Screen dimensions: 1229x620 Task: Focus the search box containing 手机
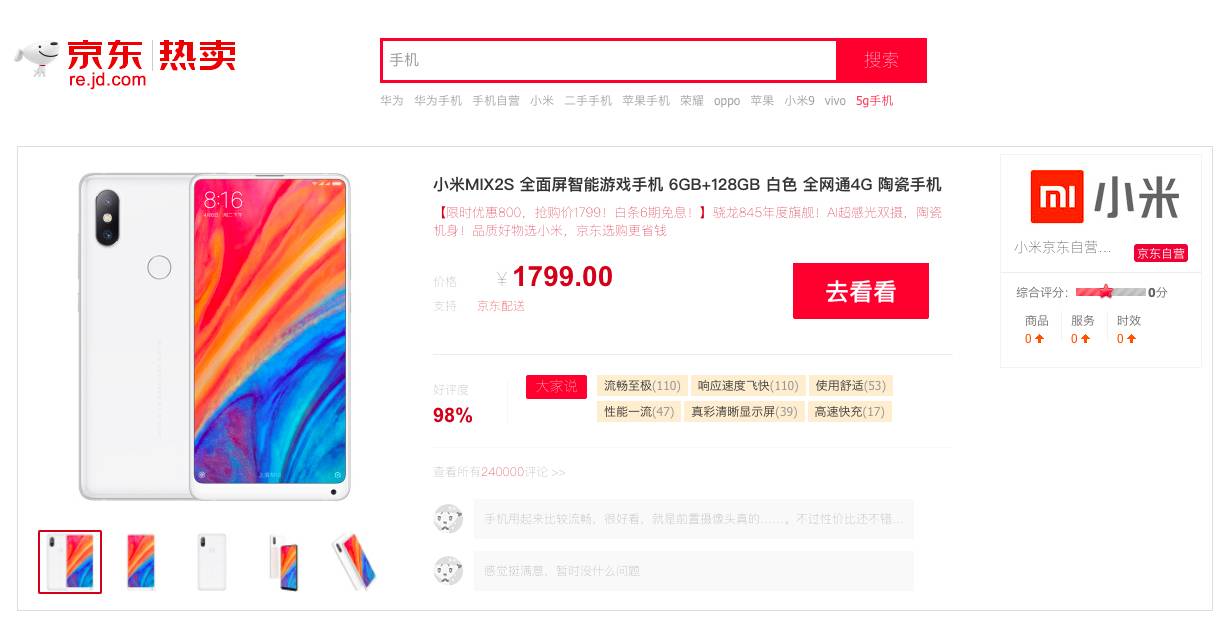point(609,60)
